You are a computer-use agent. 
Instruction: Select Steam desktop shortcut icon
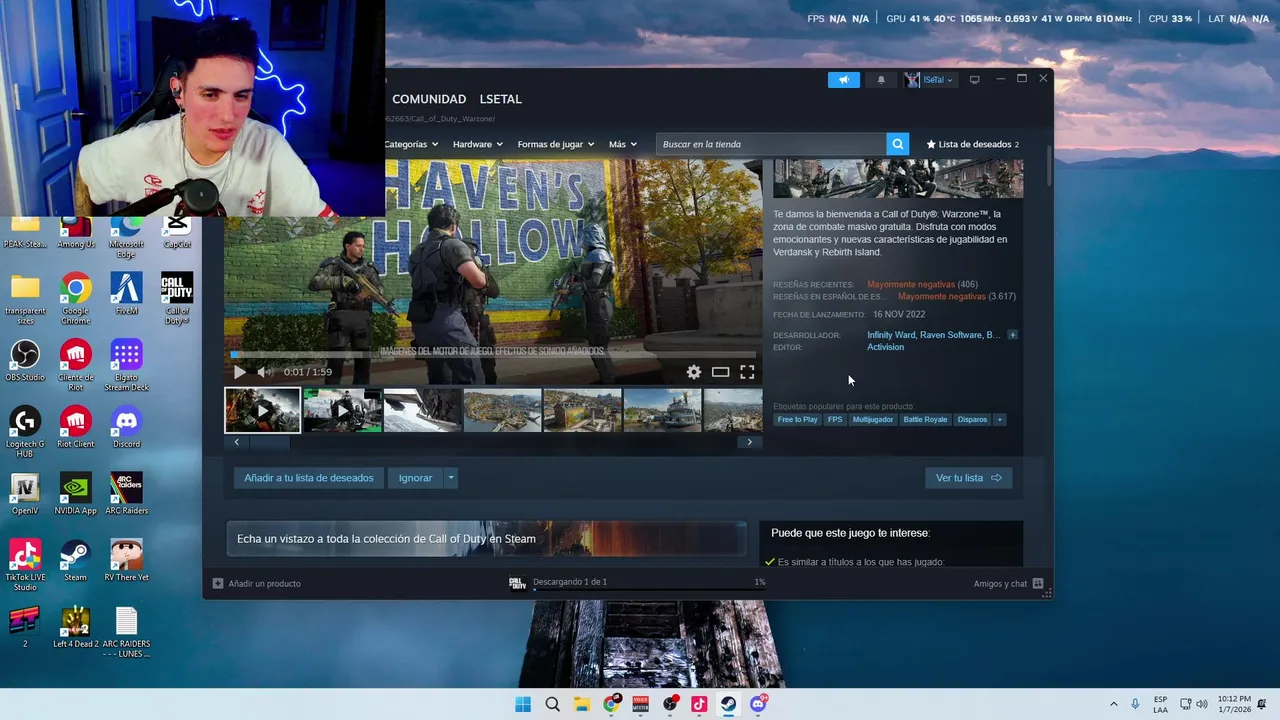(x=75, y=560)
